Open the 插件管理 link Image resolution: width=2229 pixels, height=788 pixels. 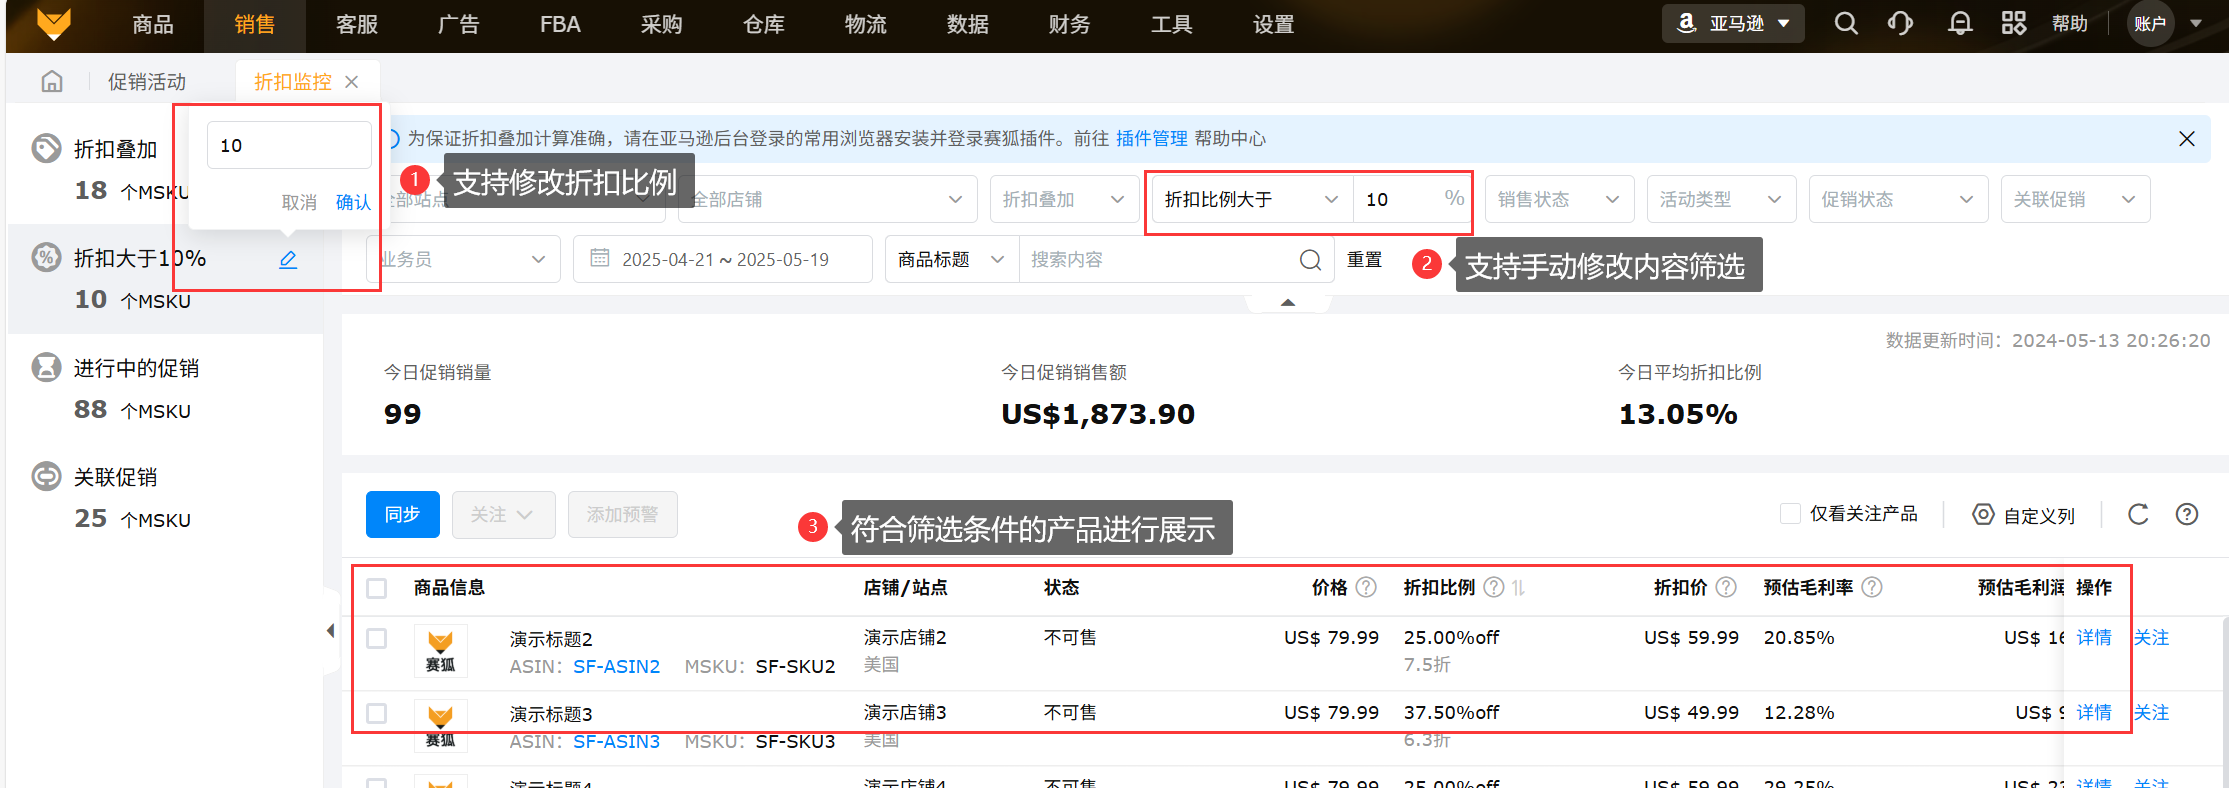pyautogui.click(x=1151, y=138)
